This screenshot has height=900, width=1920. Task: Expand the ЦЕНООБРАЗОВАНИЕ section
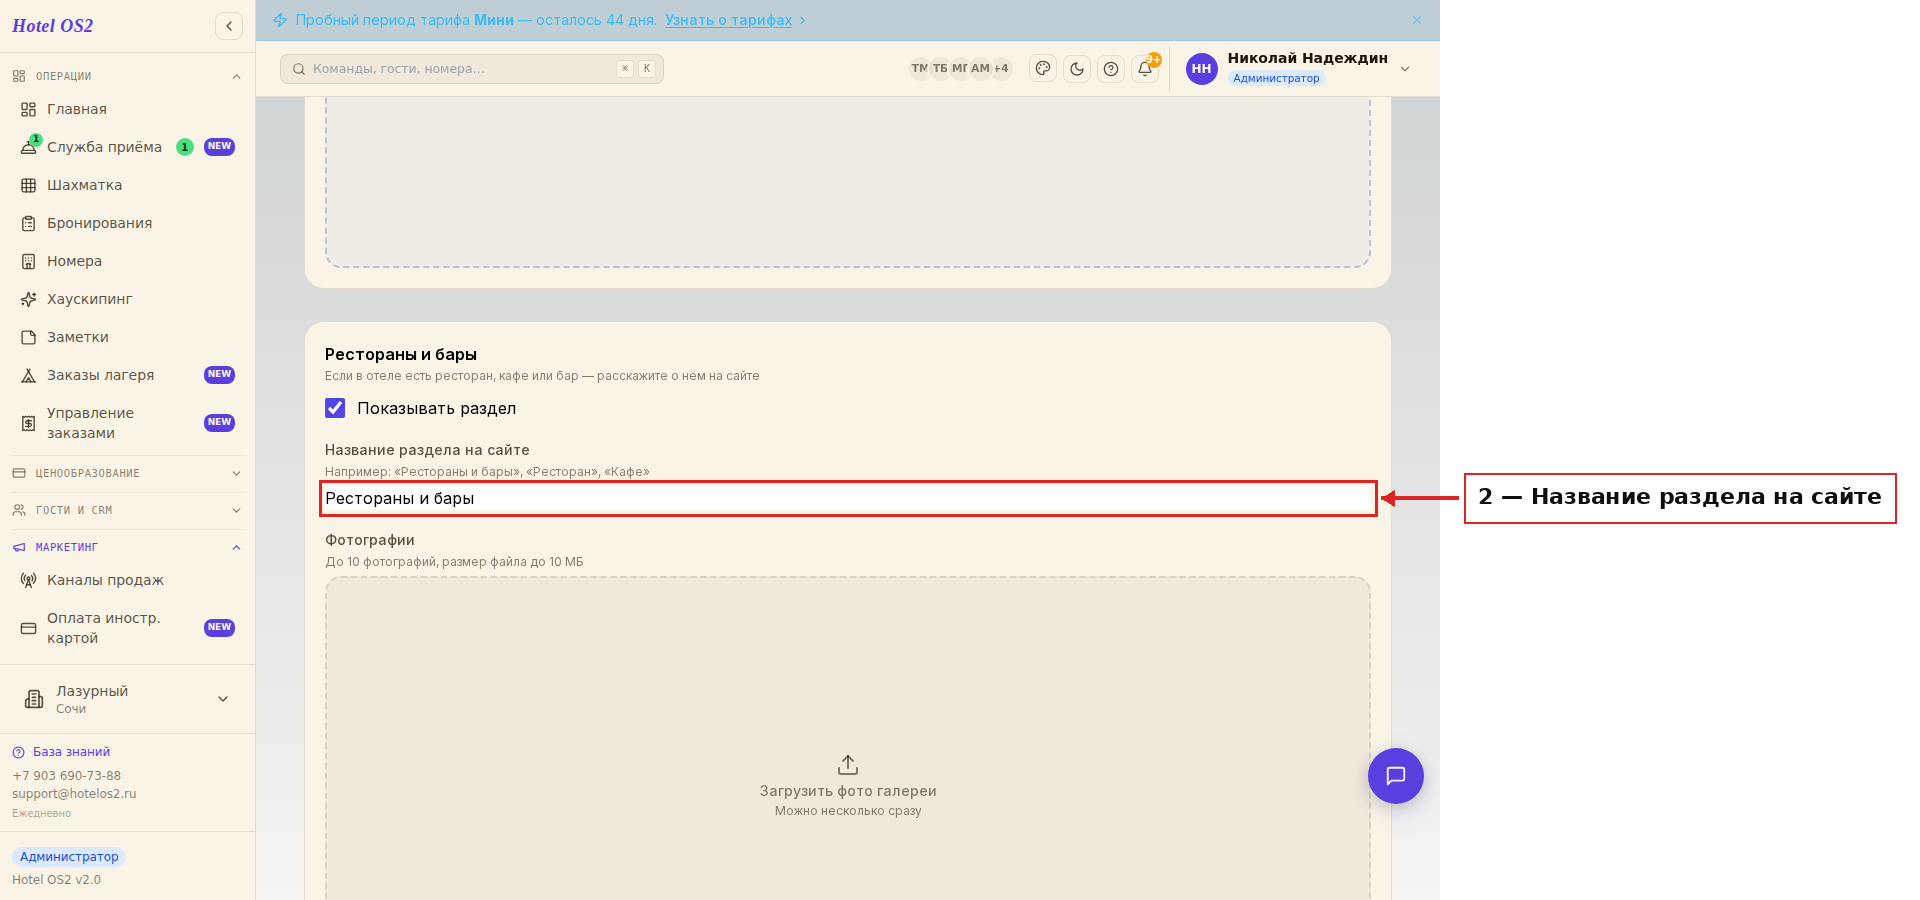point(127,473)
